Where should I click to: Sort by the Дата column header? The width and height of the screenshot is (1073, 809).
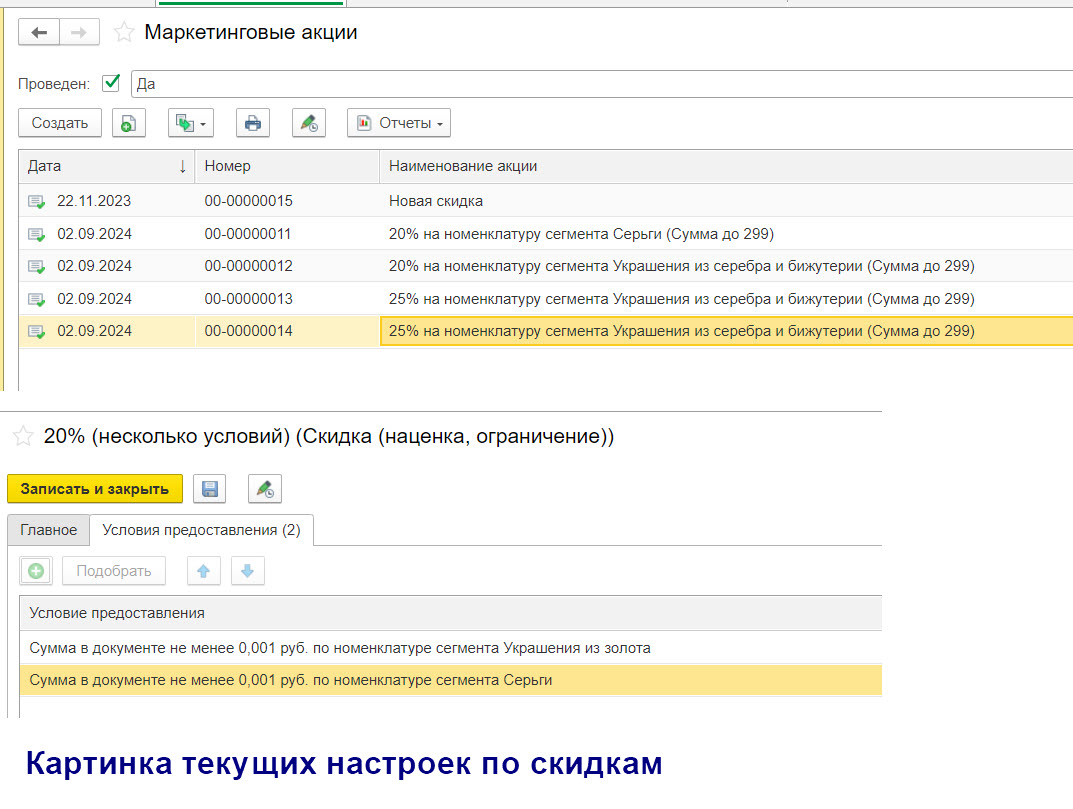[106, 166]
